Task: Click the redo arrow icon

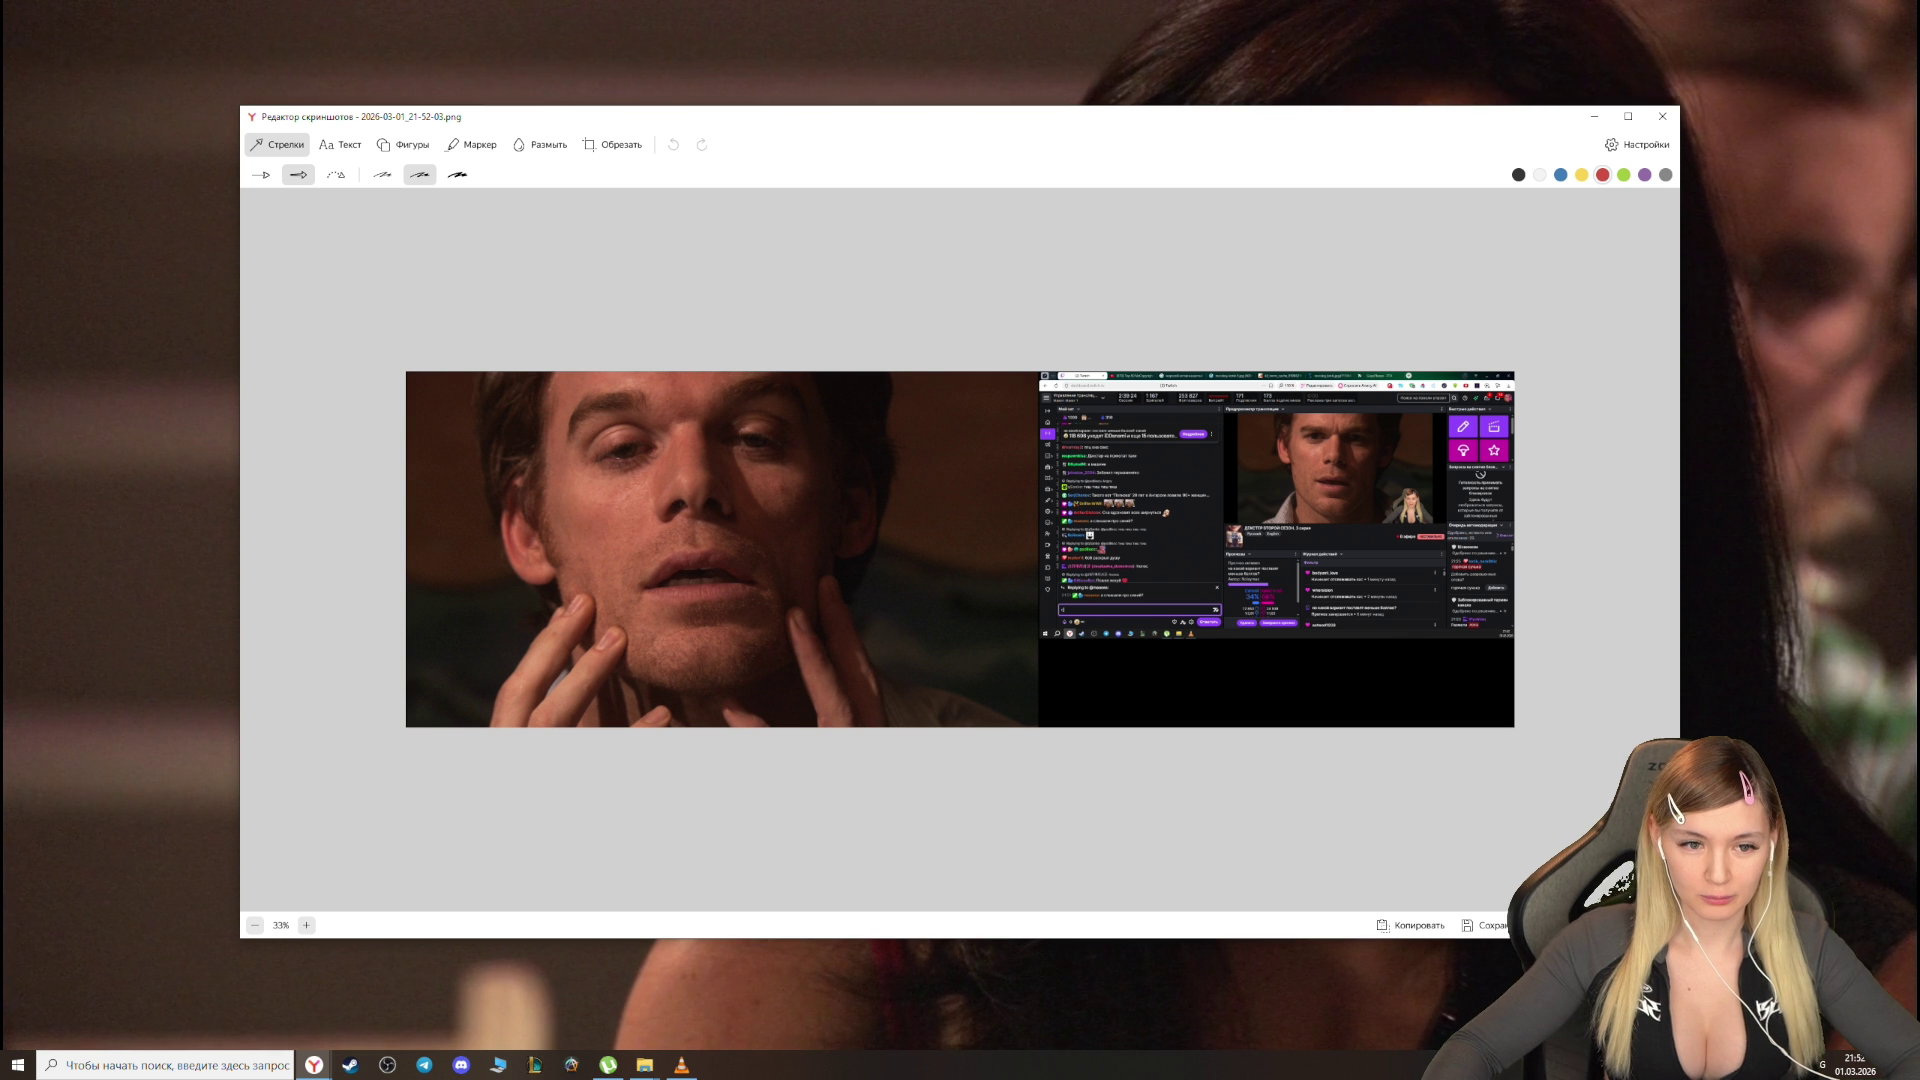Action: tap(702, 145)
